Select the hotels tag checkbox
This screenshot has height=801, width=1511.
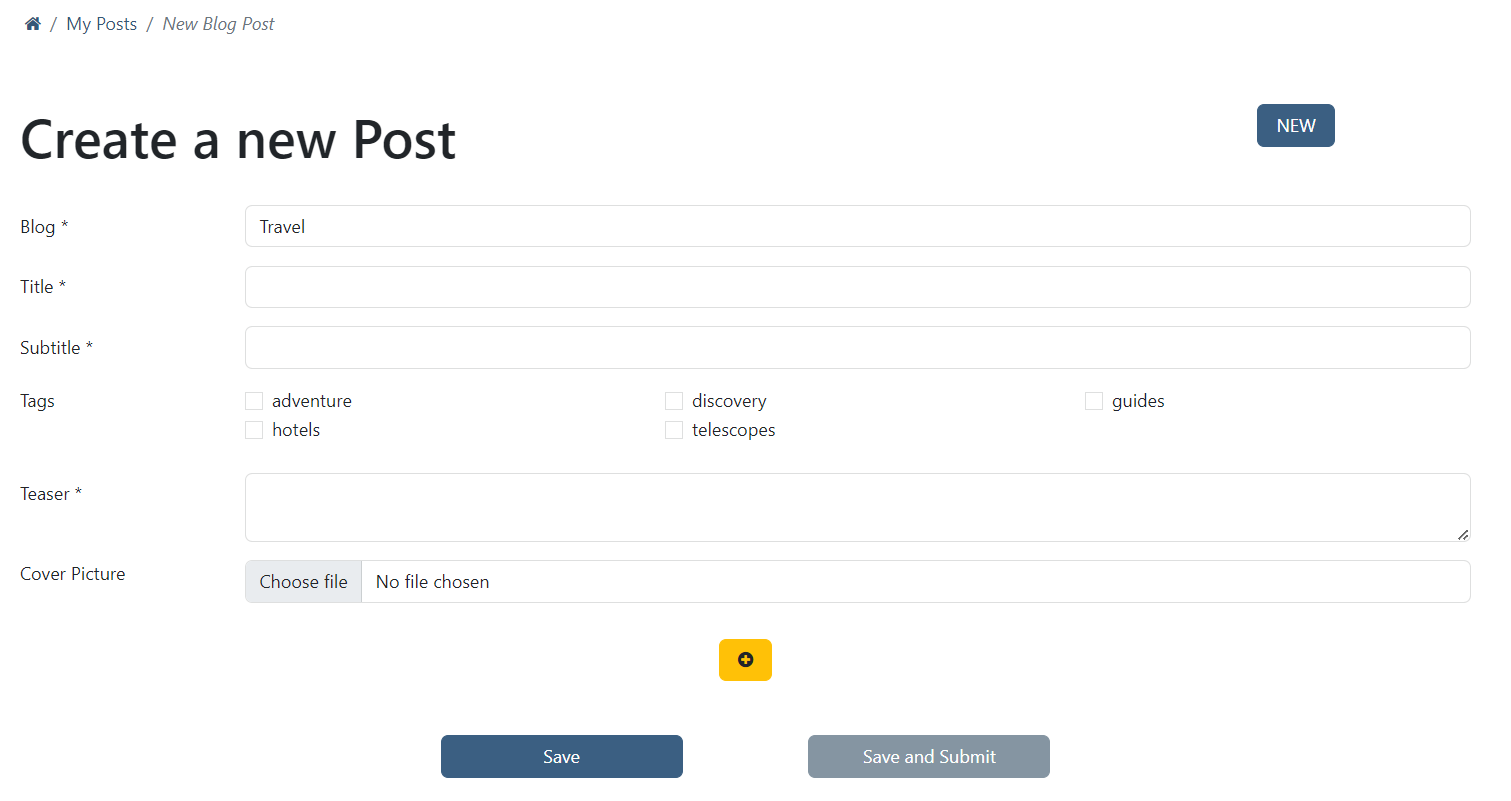(254, 430)
